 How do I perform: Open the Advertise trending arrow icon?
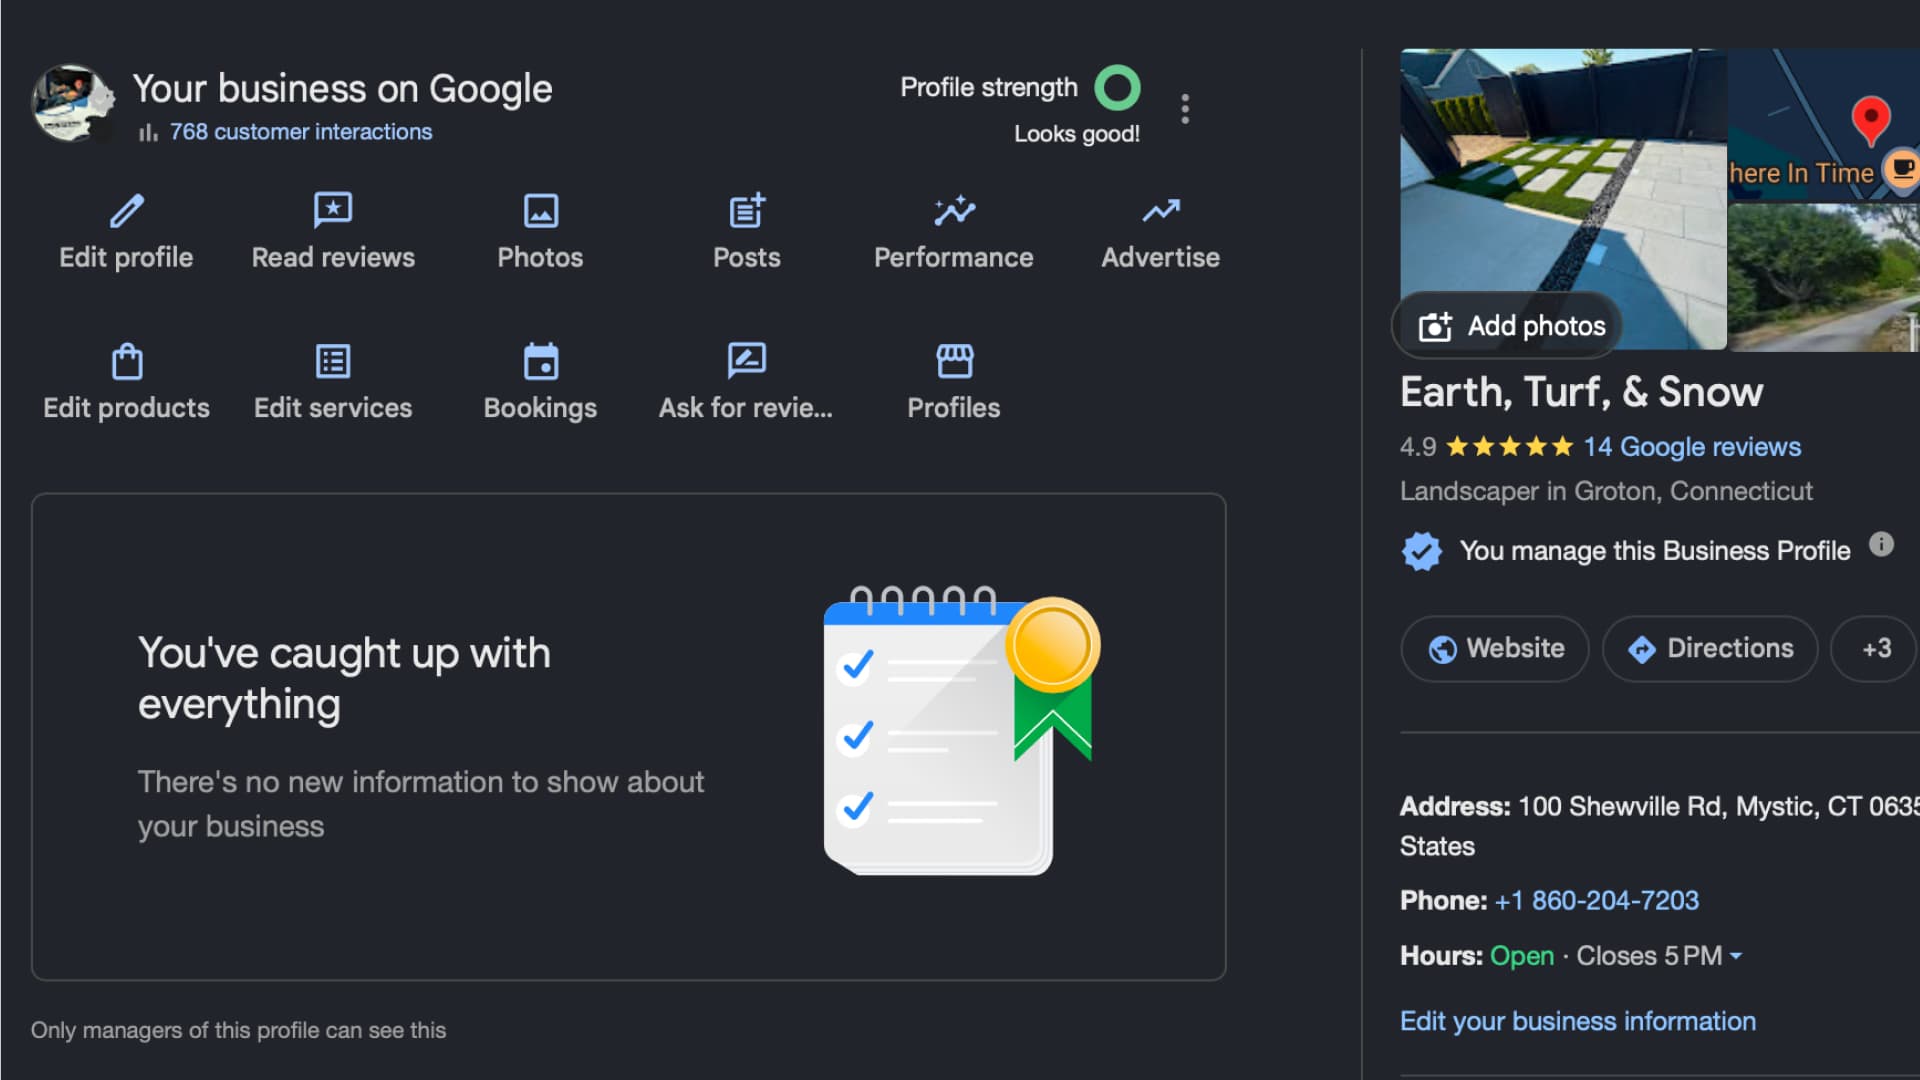coord(1161,211)
